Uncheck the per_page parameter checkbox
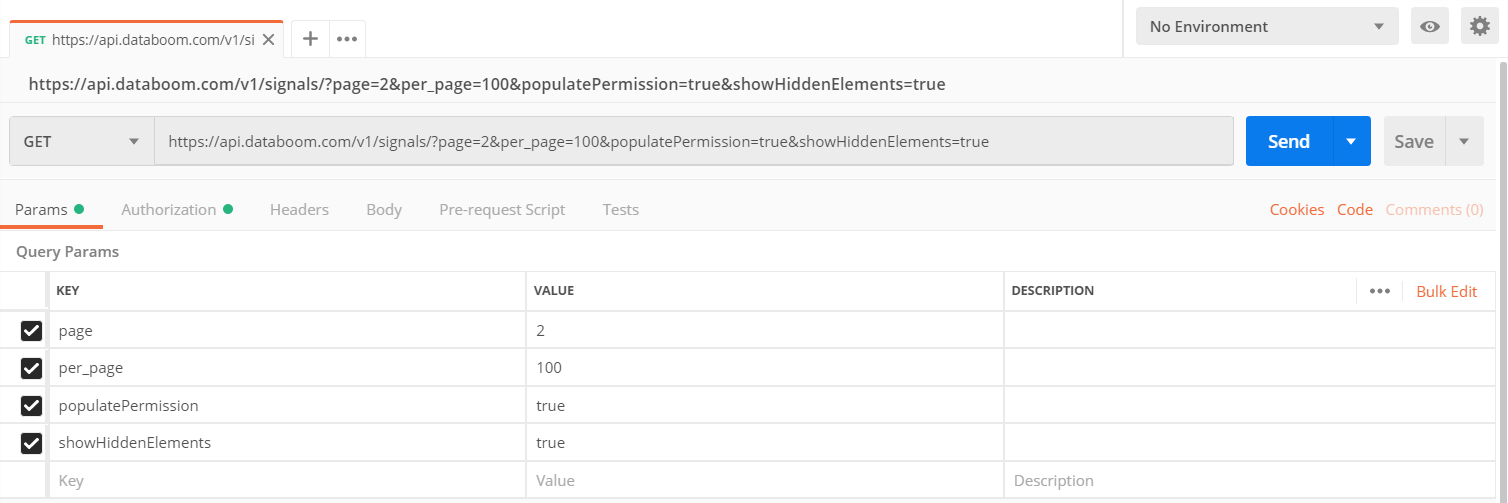The image size is (1508, 503). (31, 368)
